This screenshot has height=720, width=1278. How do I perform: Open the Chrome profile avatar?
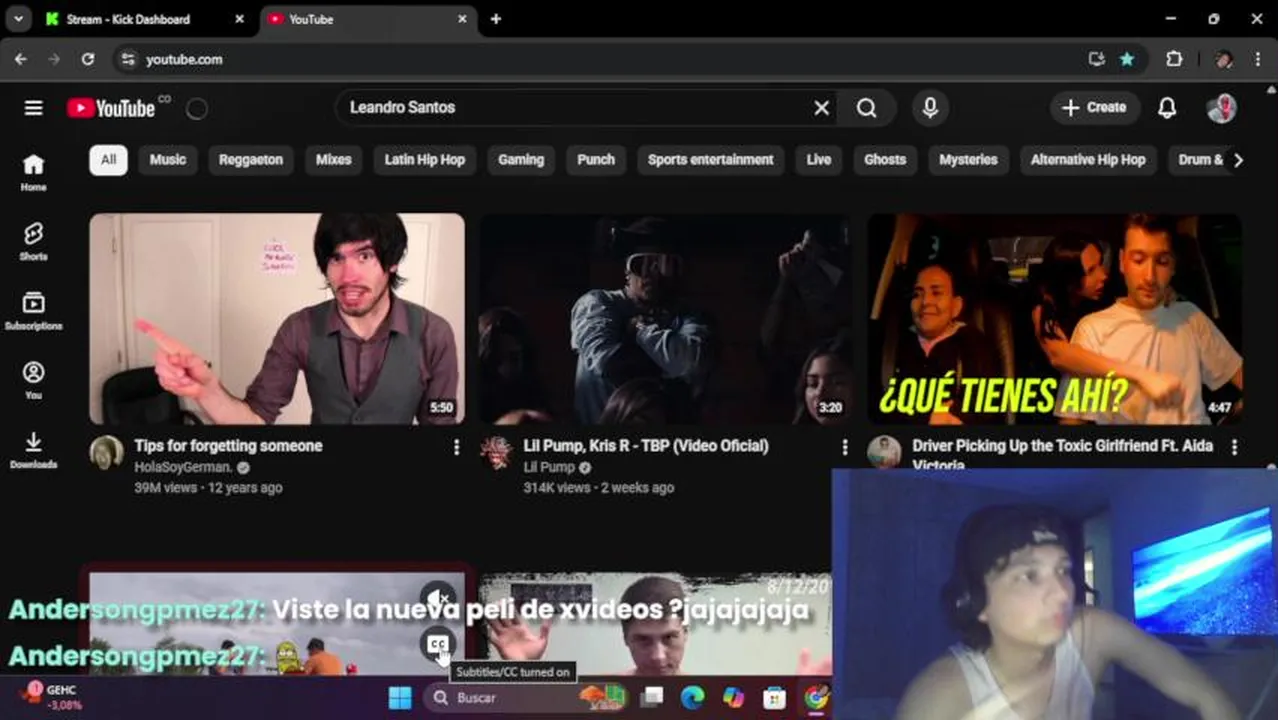click(1223, 59)
